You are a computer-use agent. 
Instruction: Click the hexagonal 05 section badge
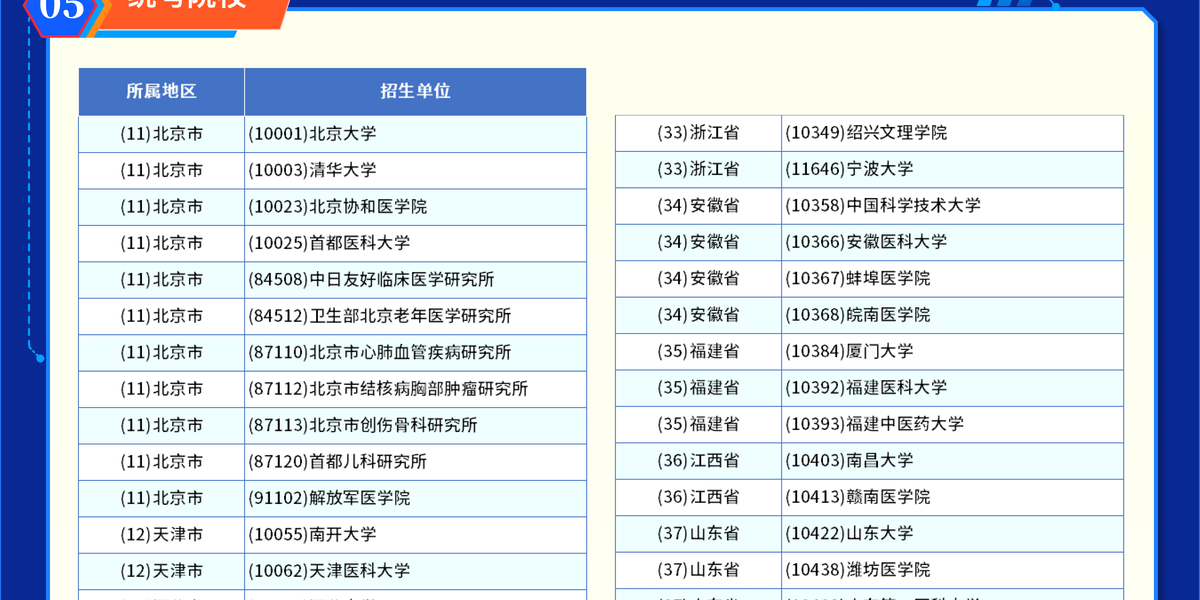[x=62, y=10]
